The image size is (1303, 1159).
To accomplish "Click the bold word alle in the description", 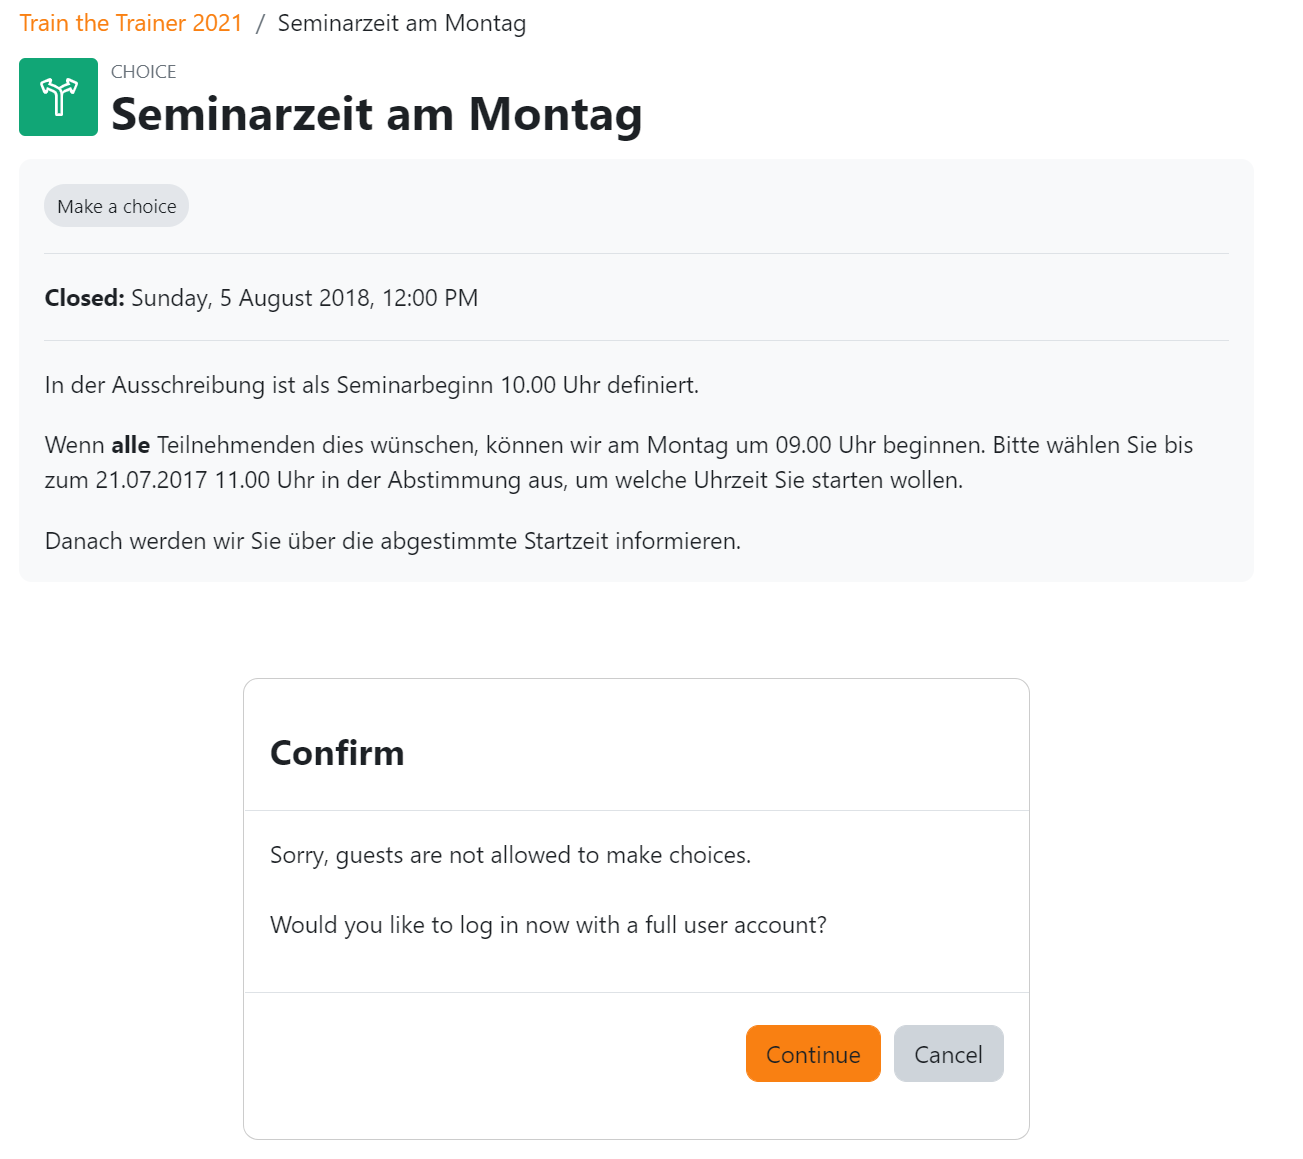I will tap(130, 445).
